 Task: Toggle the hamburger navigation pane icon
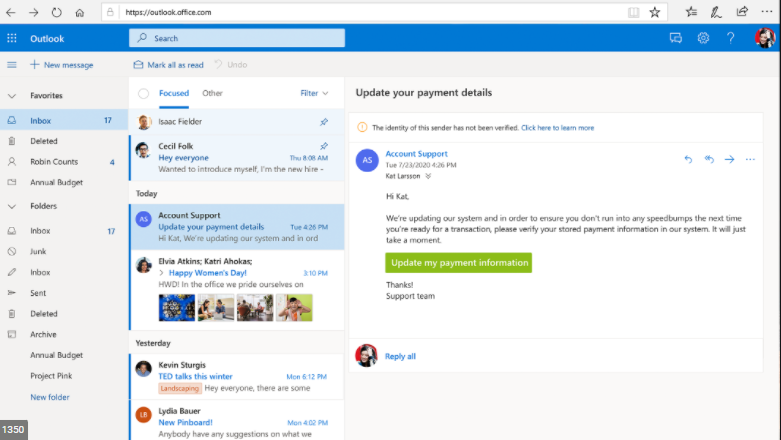[12, 65]
